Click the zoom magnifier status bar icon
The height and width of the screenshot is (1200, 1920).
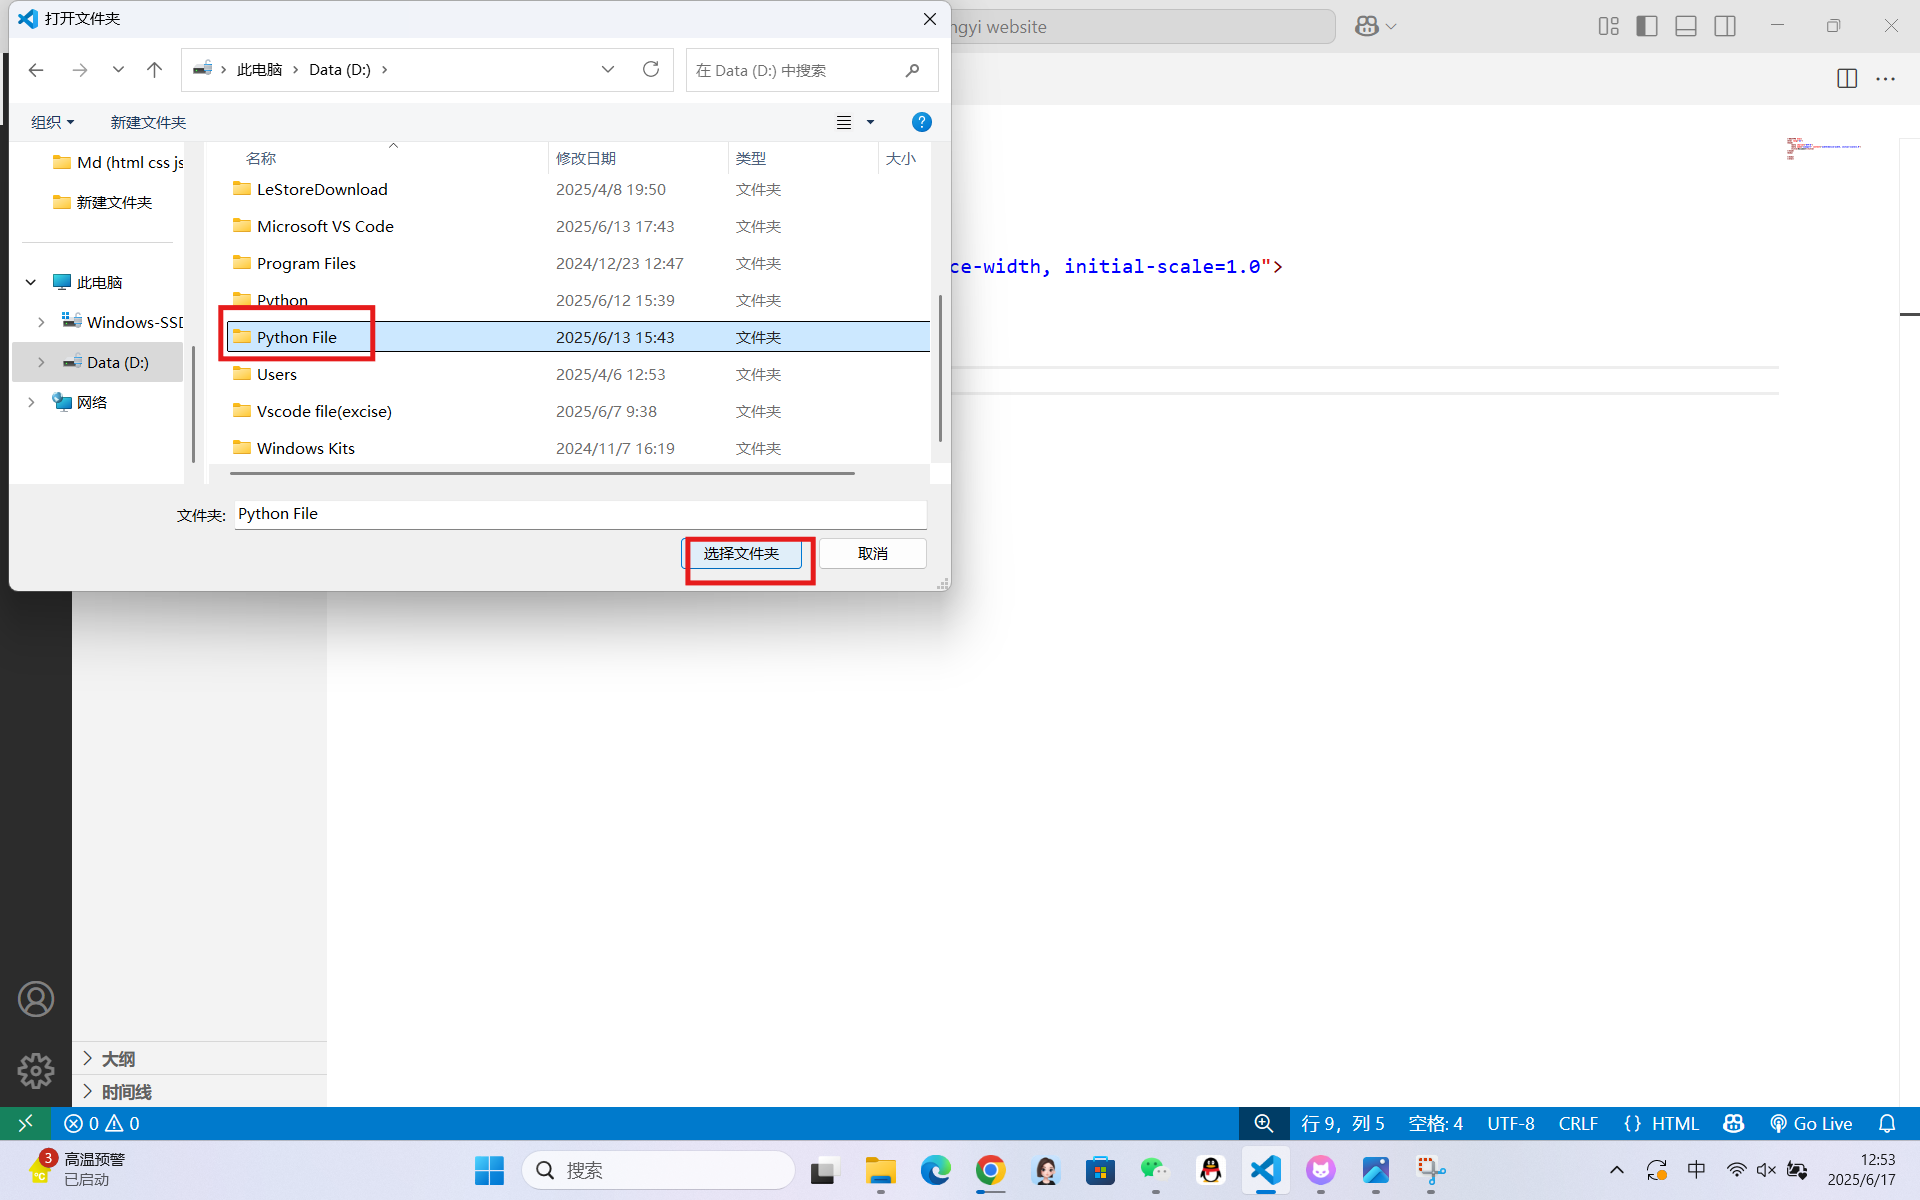(x=1264, y=1123)
